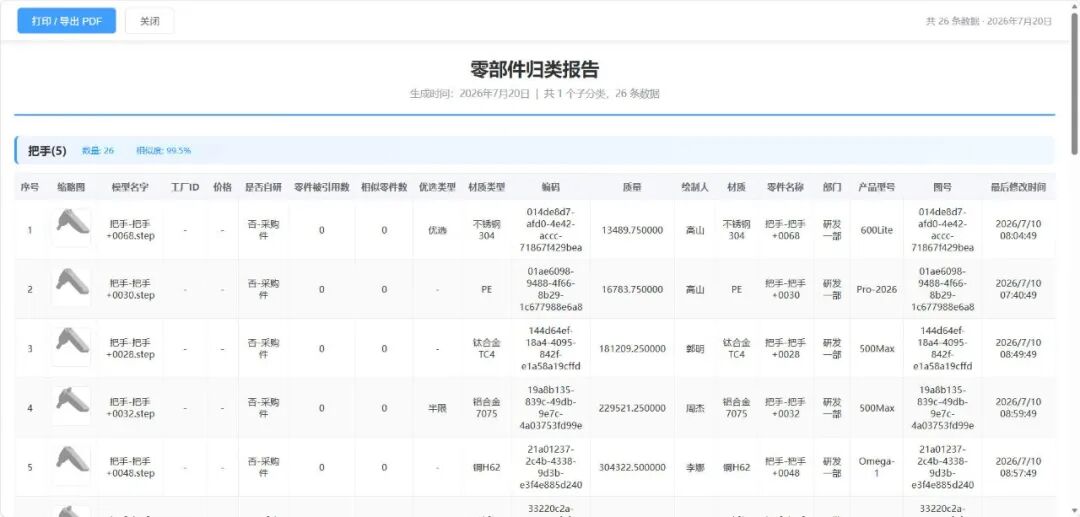Click product model Omega-1
The width and height of the screenshot is (1080, 517).
877,467
